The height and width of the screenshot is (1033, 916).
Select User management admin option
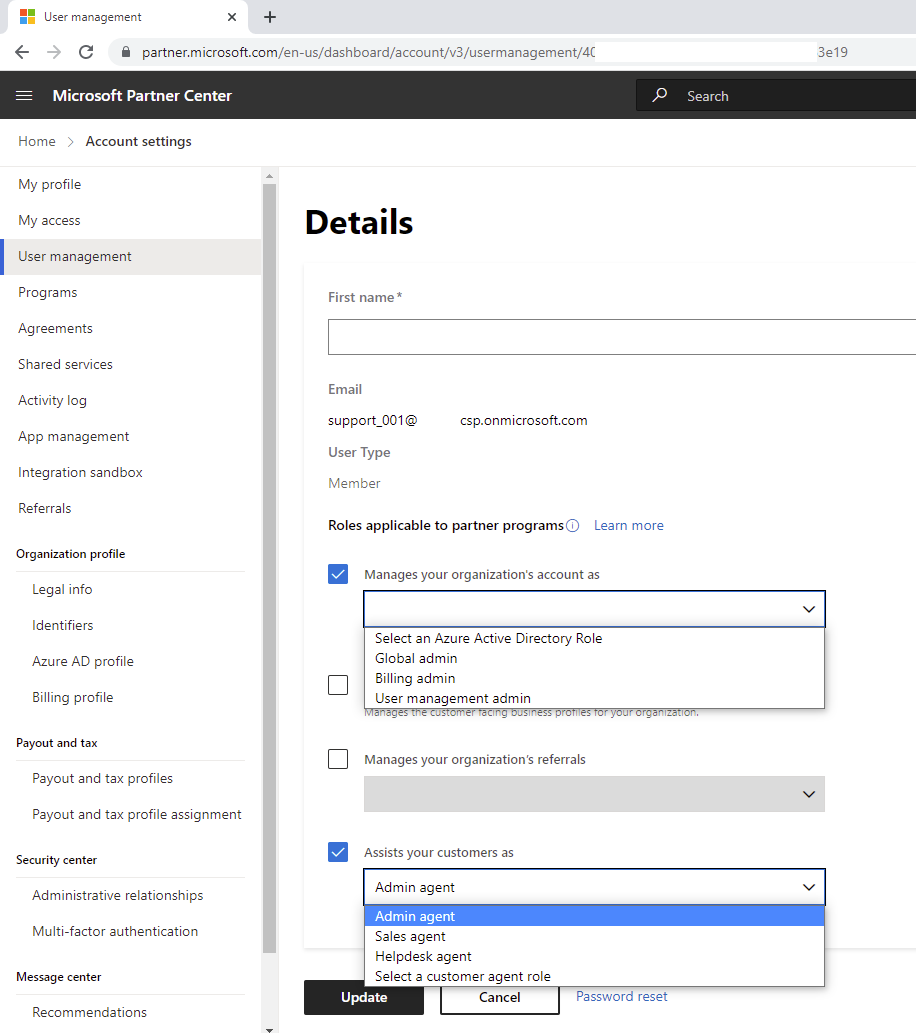(594, 698)
